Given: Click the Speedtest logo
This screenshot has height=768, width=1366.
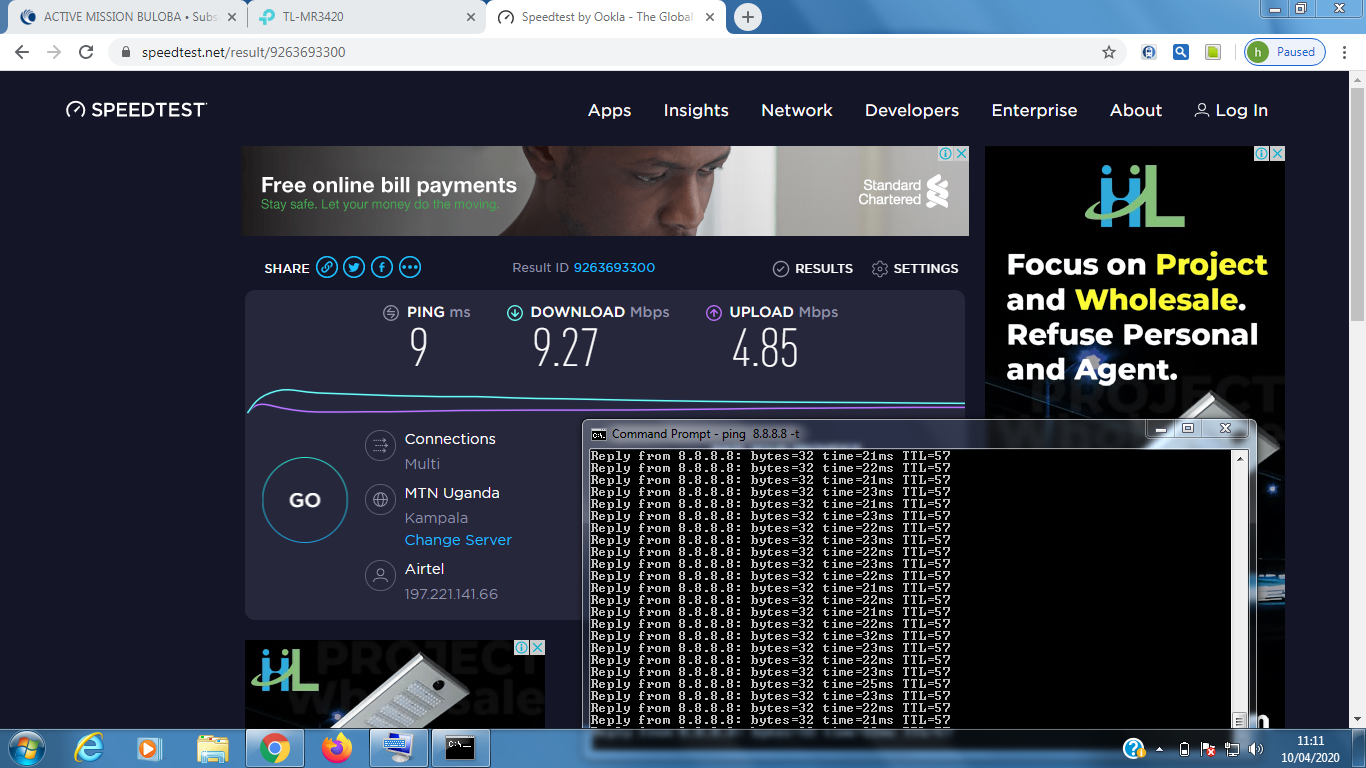Looking at the screenshot, I should 136,110.
